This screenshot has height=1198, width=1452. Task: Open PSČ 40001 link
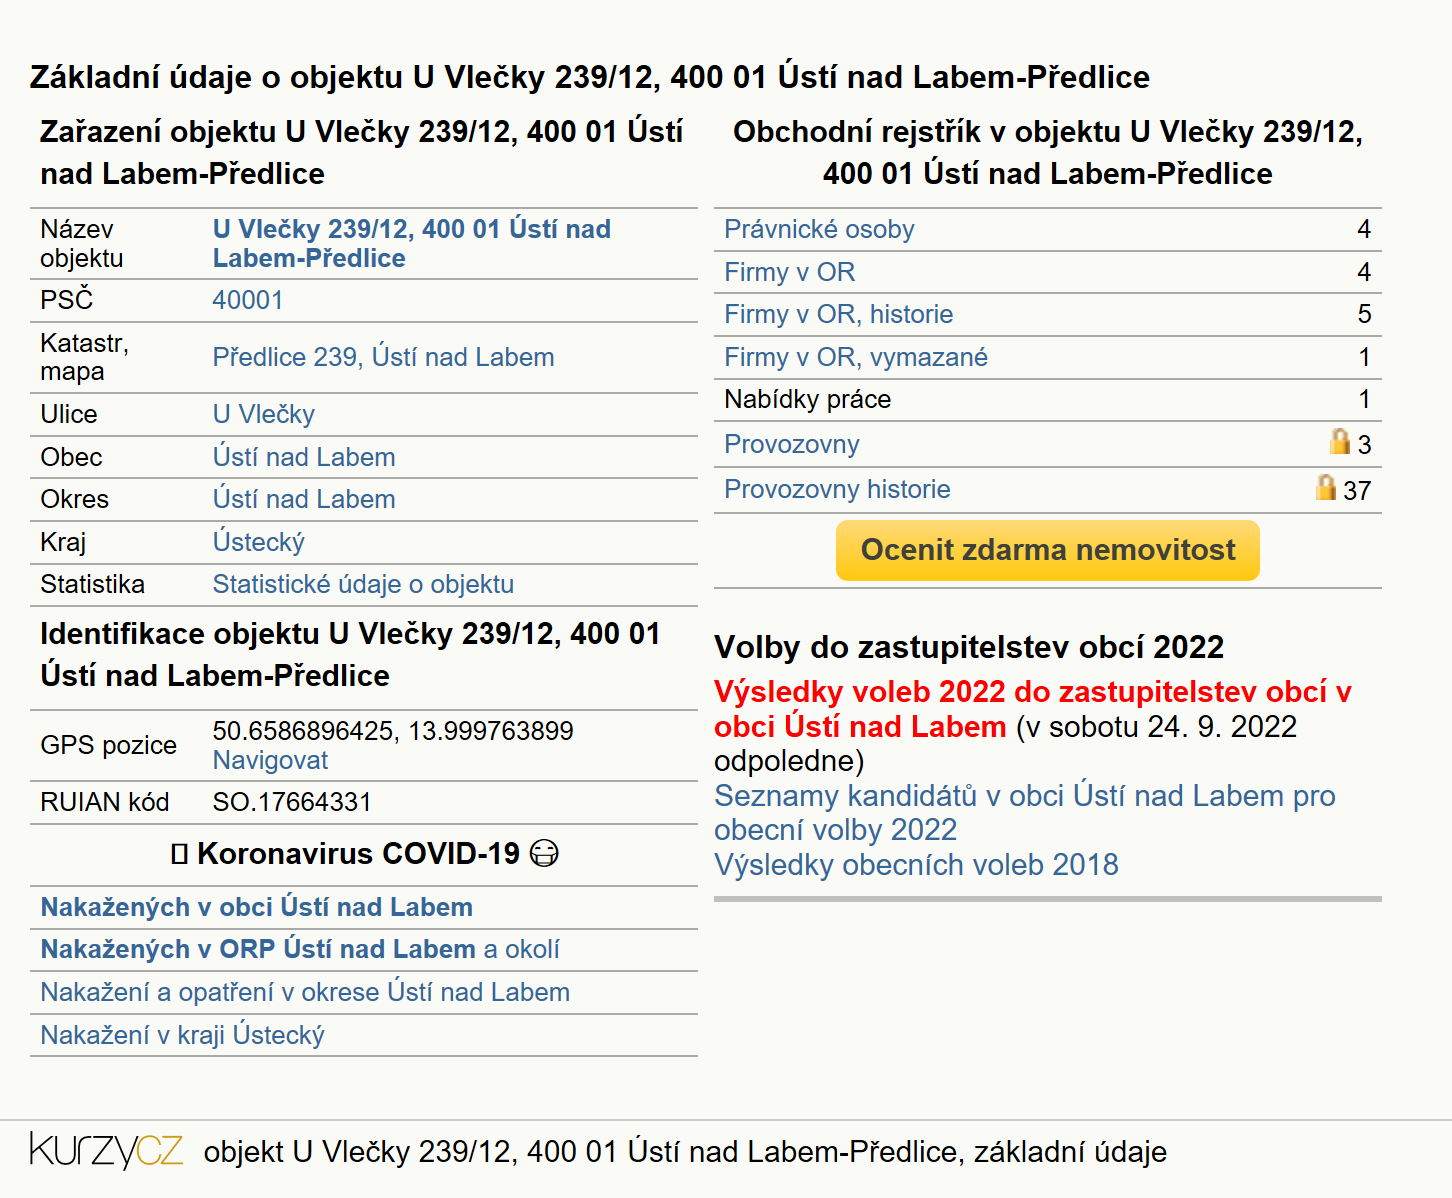(248, 300)
